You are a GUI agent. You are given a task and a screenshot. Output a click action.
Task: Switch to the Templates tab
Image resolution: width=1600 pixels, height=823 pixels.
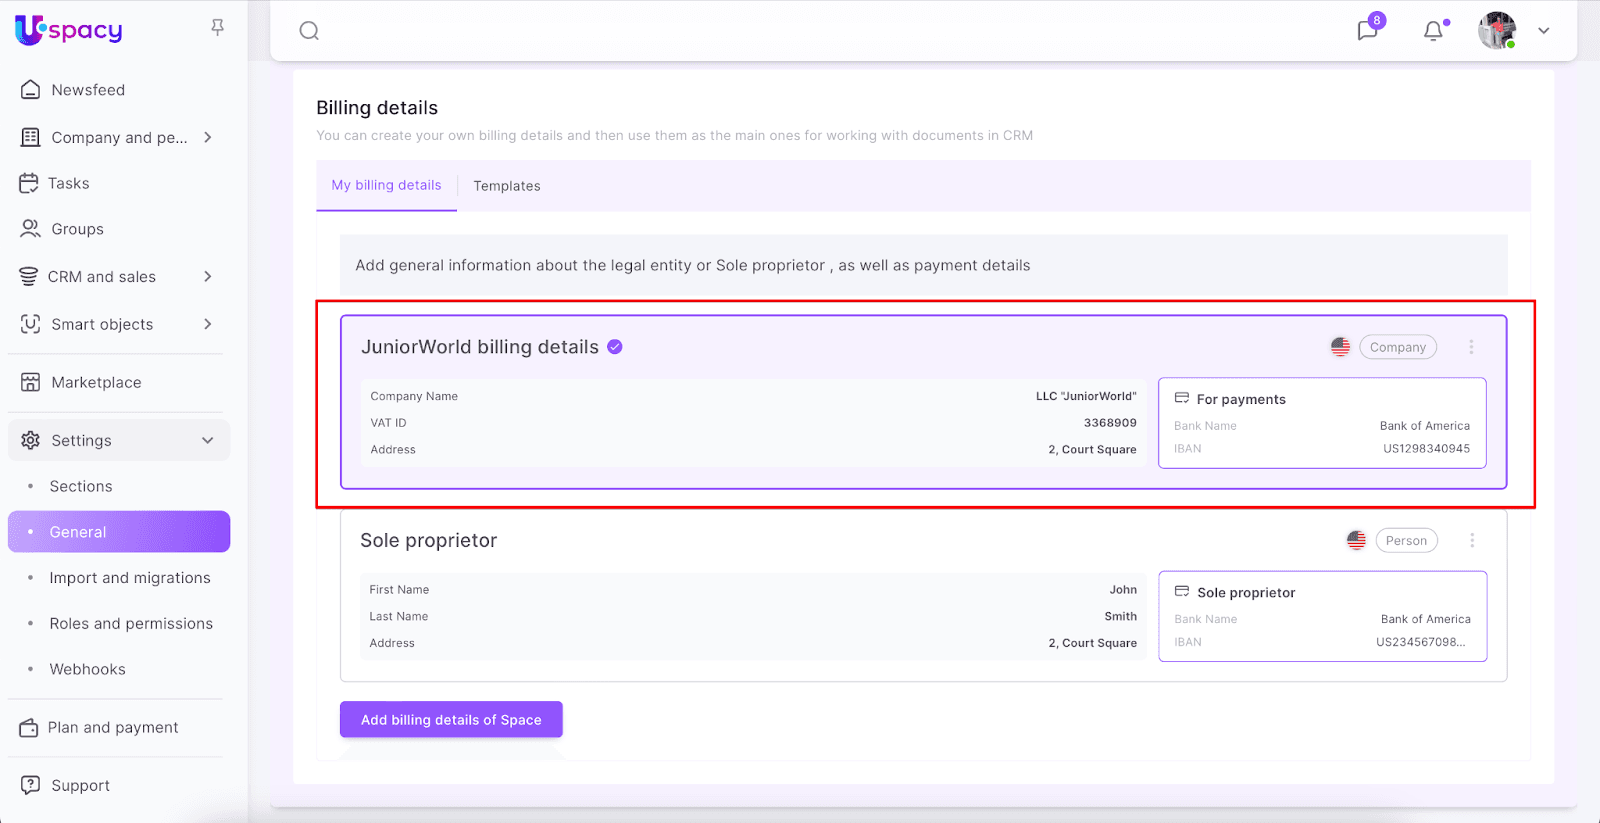click(x=506, y=186)
